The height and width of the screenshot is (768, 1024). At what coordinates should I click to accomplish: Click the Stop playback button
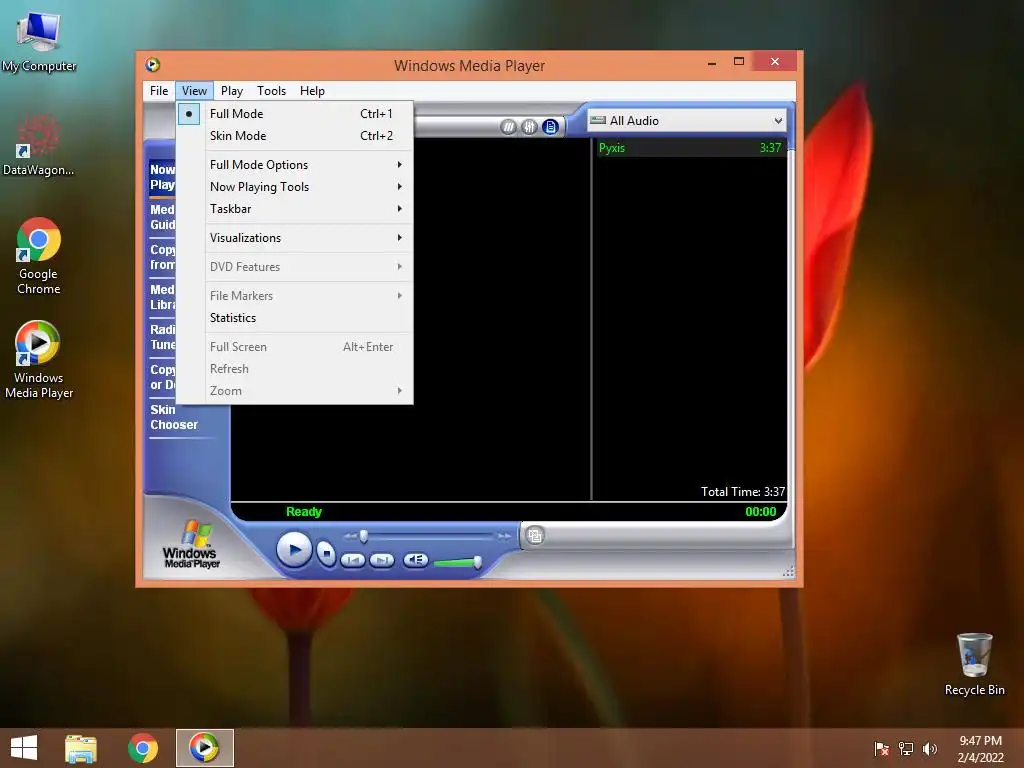tap(326, 554)
